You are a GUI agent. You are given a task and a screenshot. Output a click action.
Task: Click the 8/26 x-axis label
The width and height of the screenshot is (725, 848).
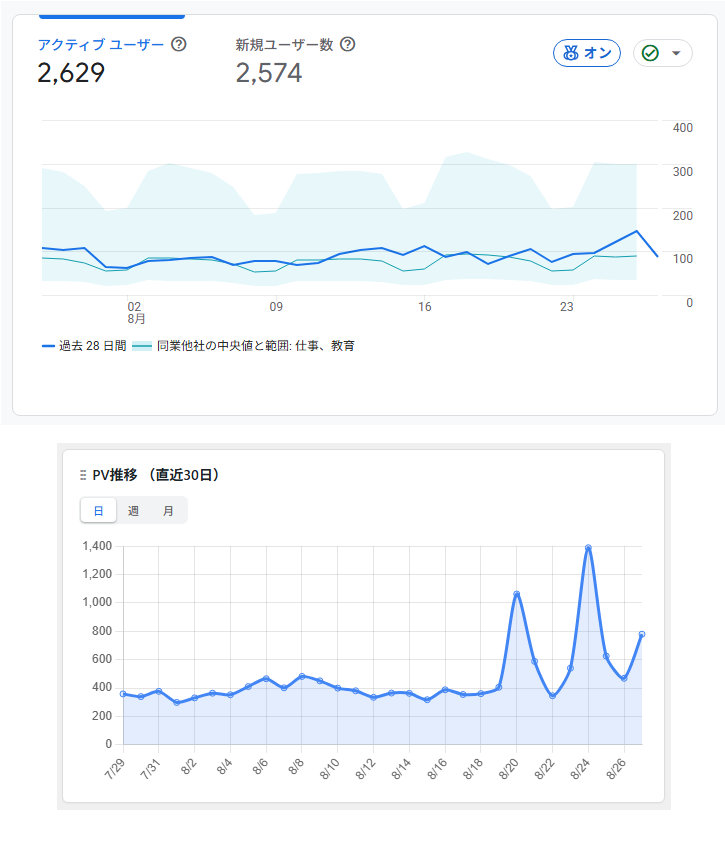615,768
